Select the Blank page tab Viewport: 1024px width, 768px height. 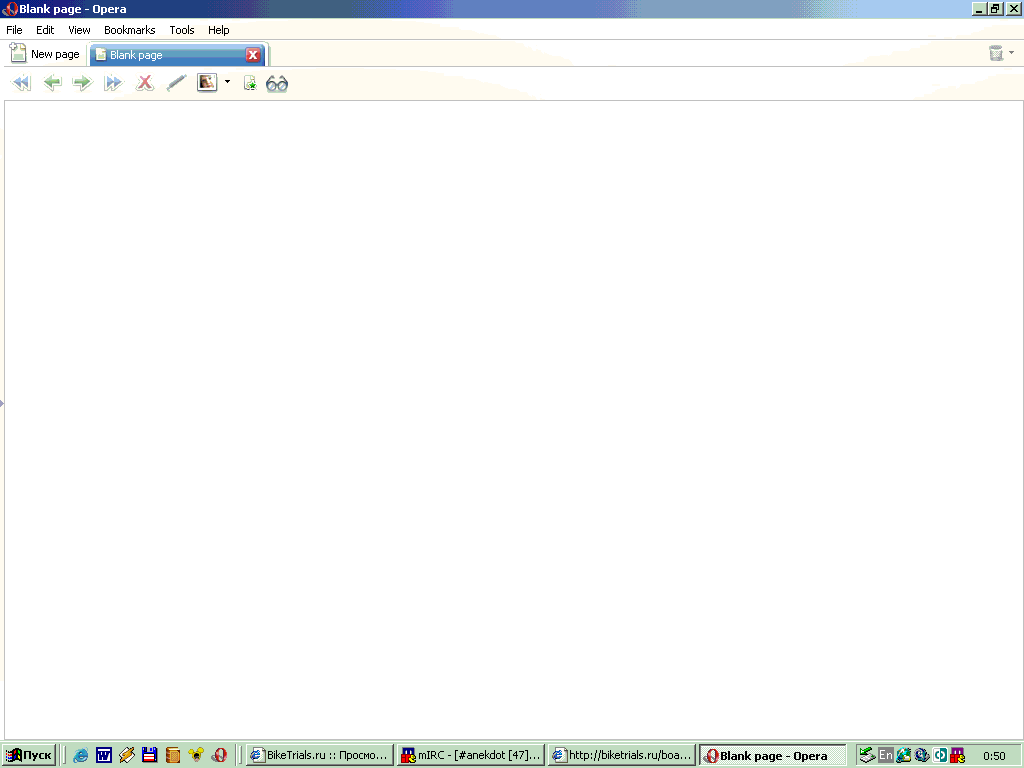165,55
